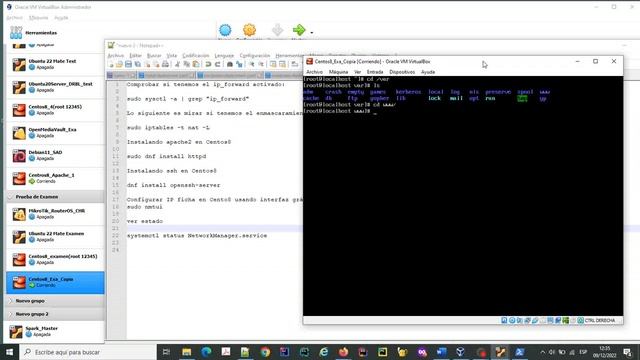The width and height of the screenshot is (640, 360).
Task: Click line 11 sudo dnf install httpd
Action: 167,156
